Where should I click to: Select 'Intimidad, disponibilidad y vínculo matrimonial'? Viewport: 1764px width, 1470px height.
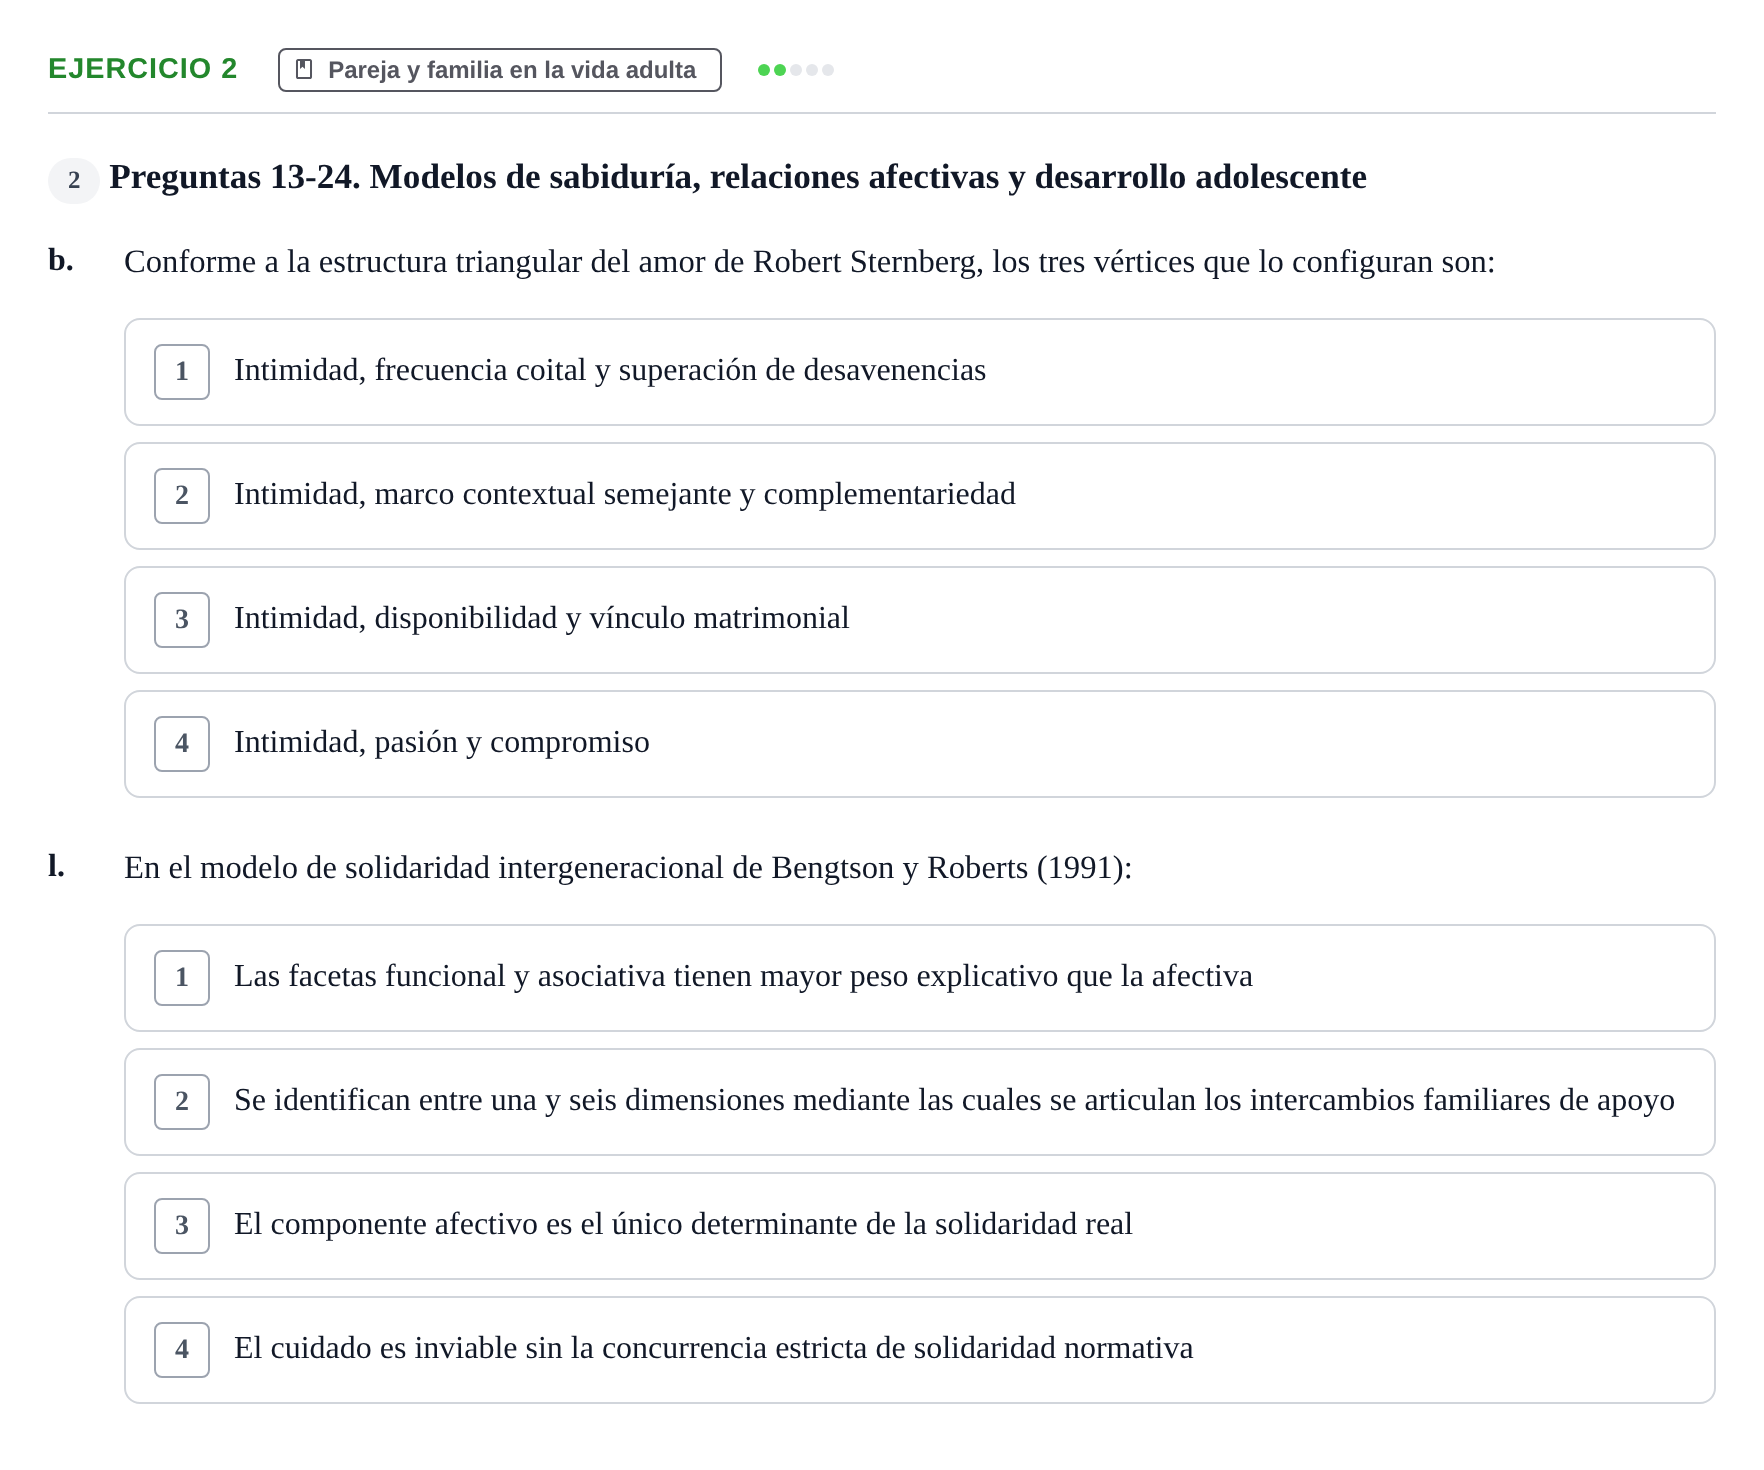pos(919,620)
